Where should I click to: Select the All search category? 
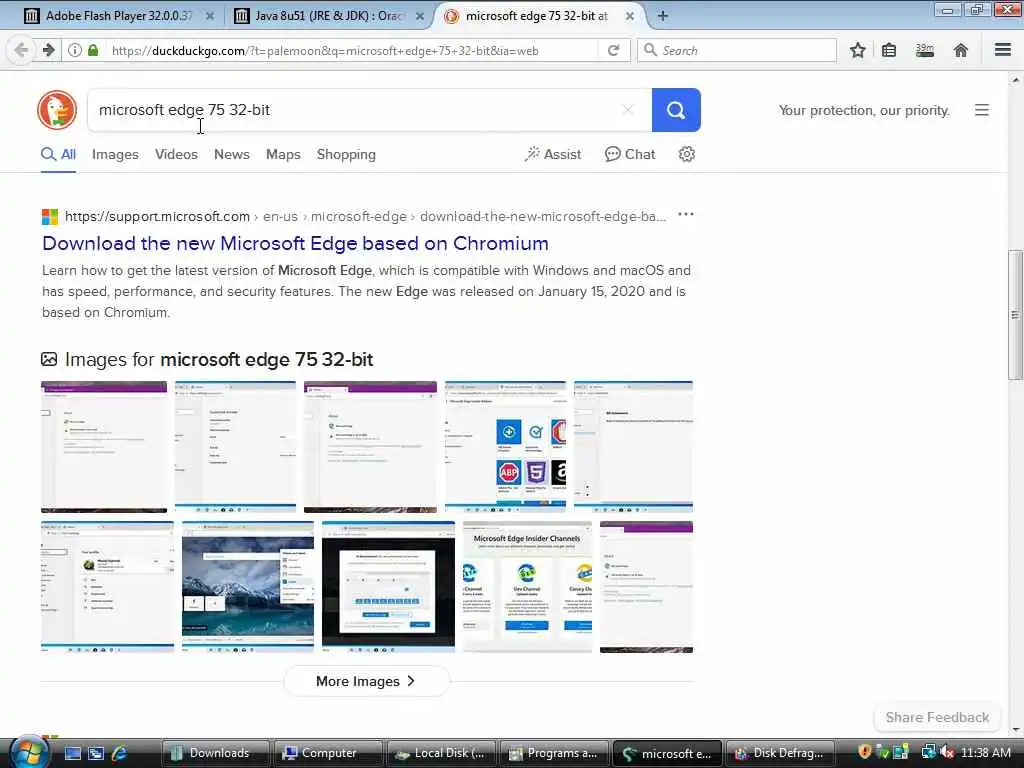point(59,154)
